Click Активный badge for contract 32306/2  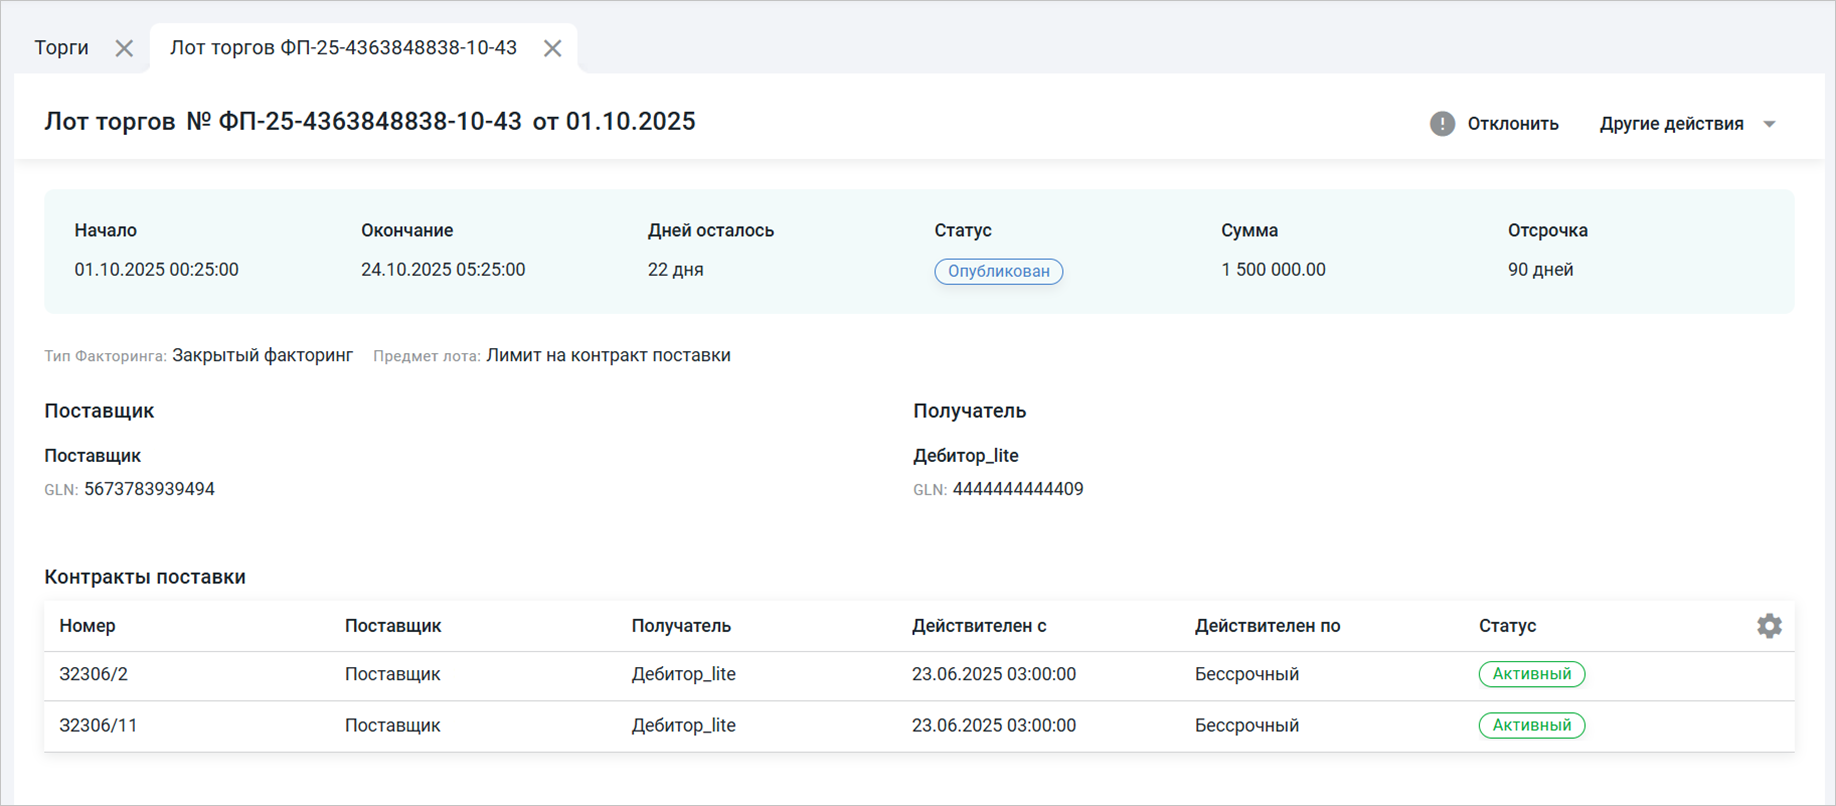tap(1530, 674)
